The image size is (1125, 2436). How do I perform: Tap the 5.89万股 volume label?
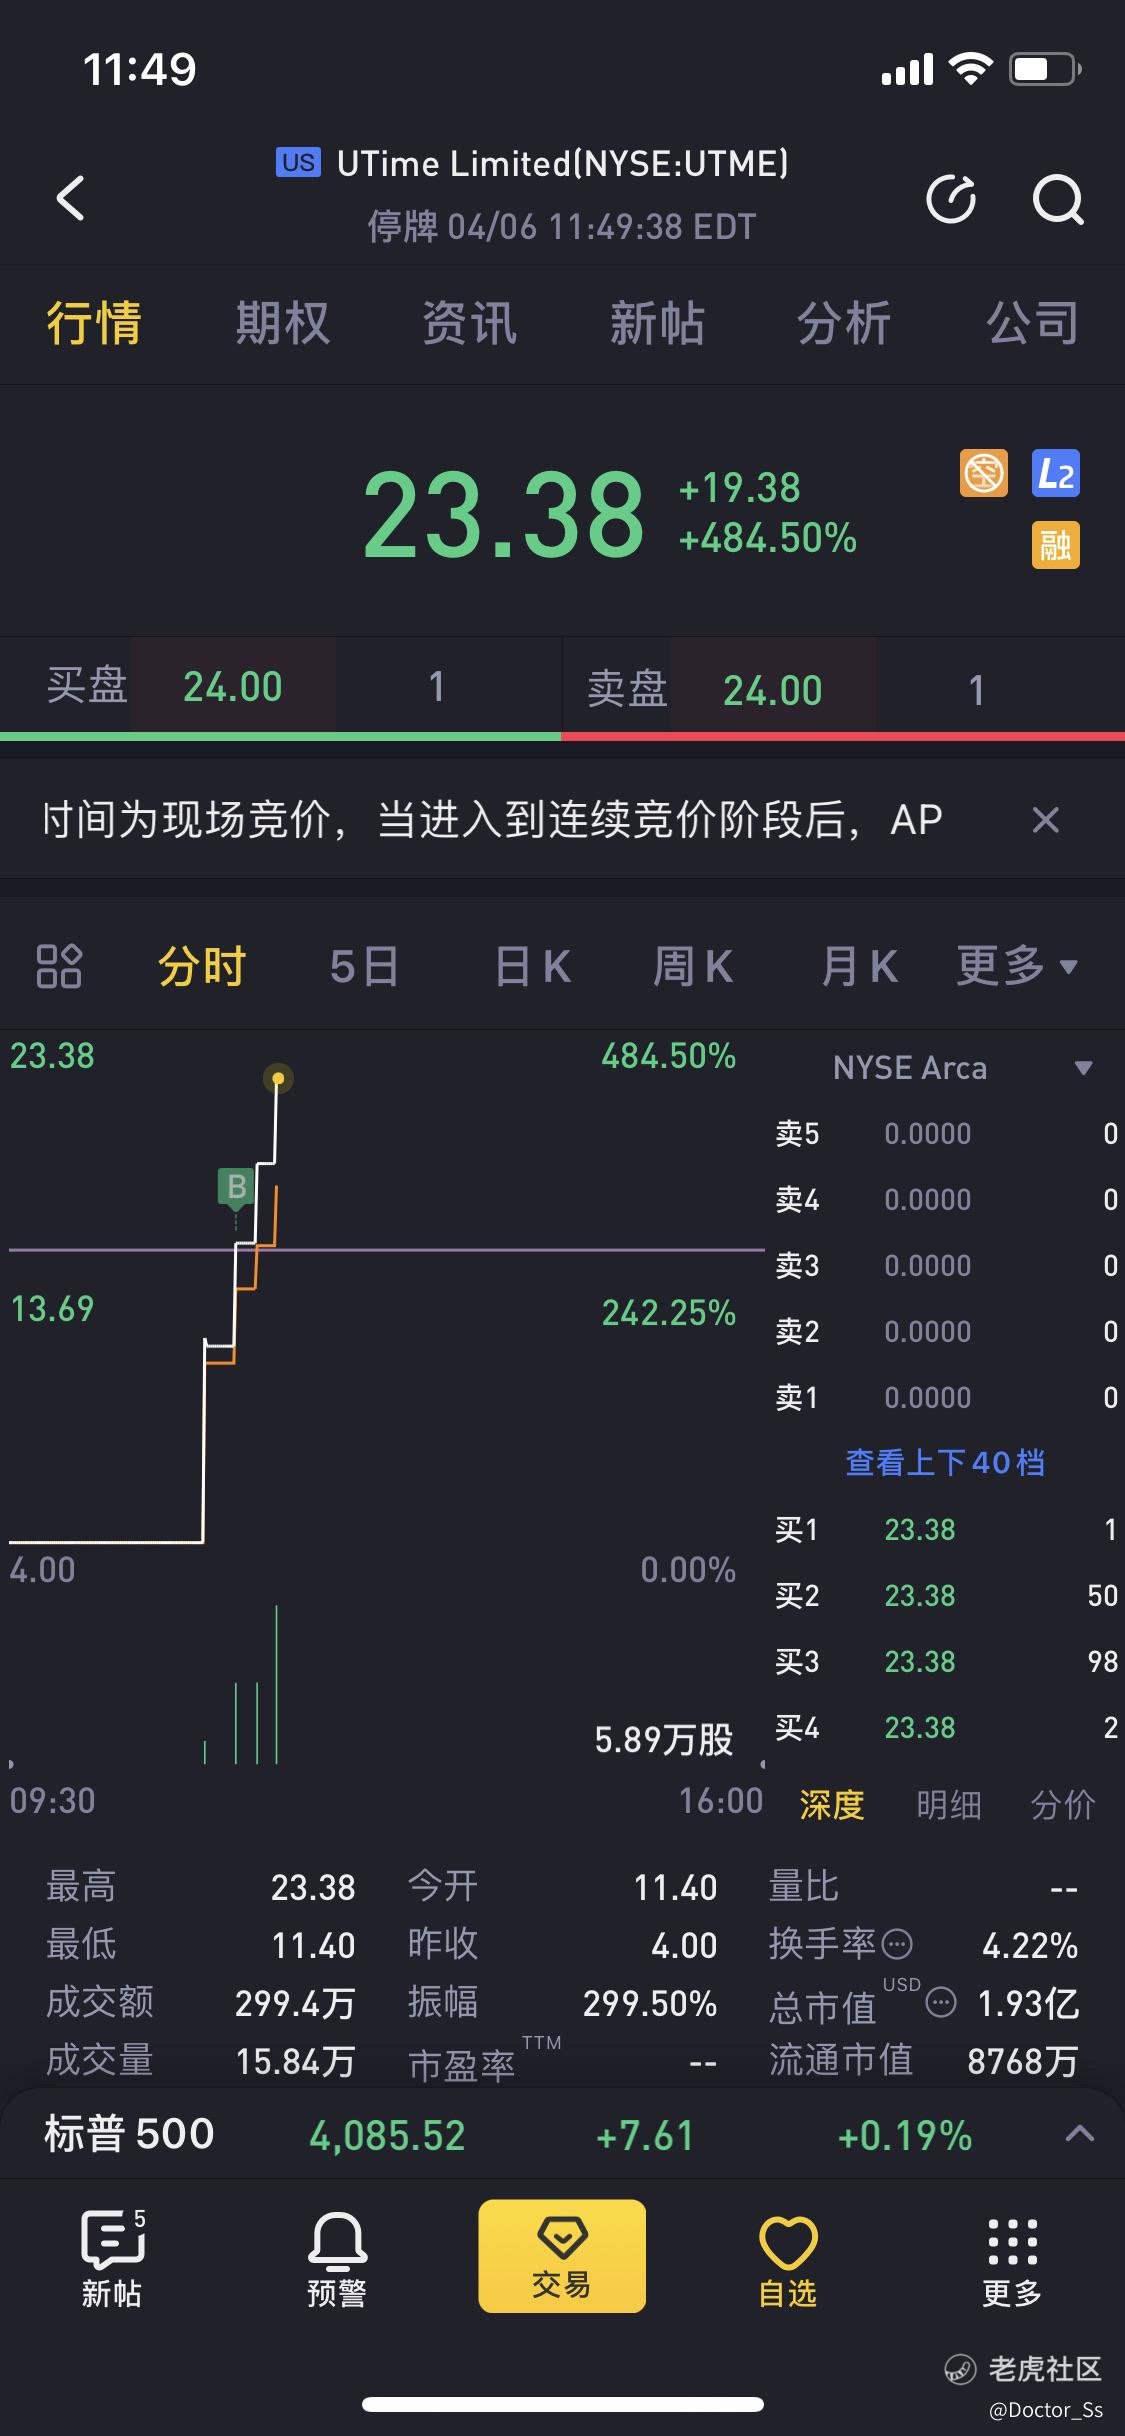pos(664,1740)
